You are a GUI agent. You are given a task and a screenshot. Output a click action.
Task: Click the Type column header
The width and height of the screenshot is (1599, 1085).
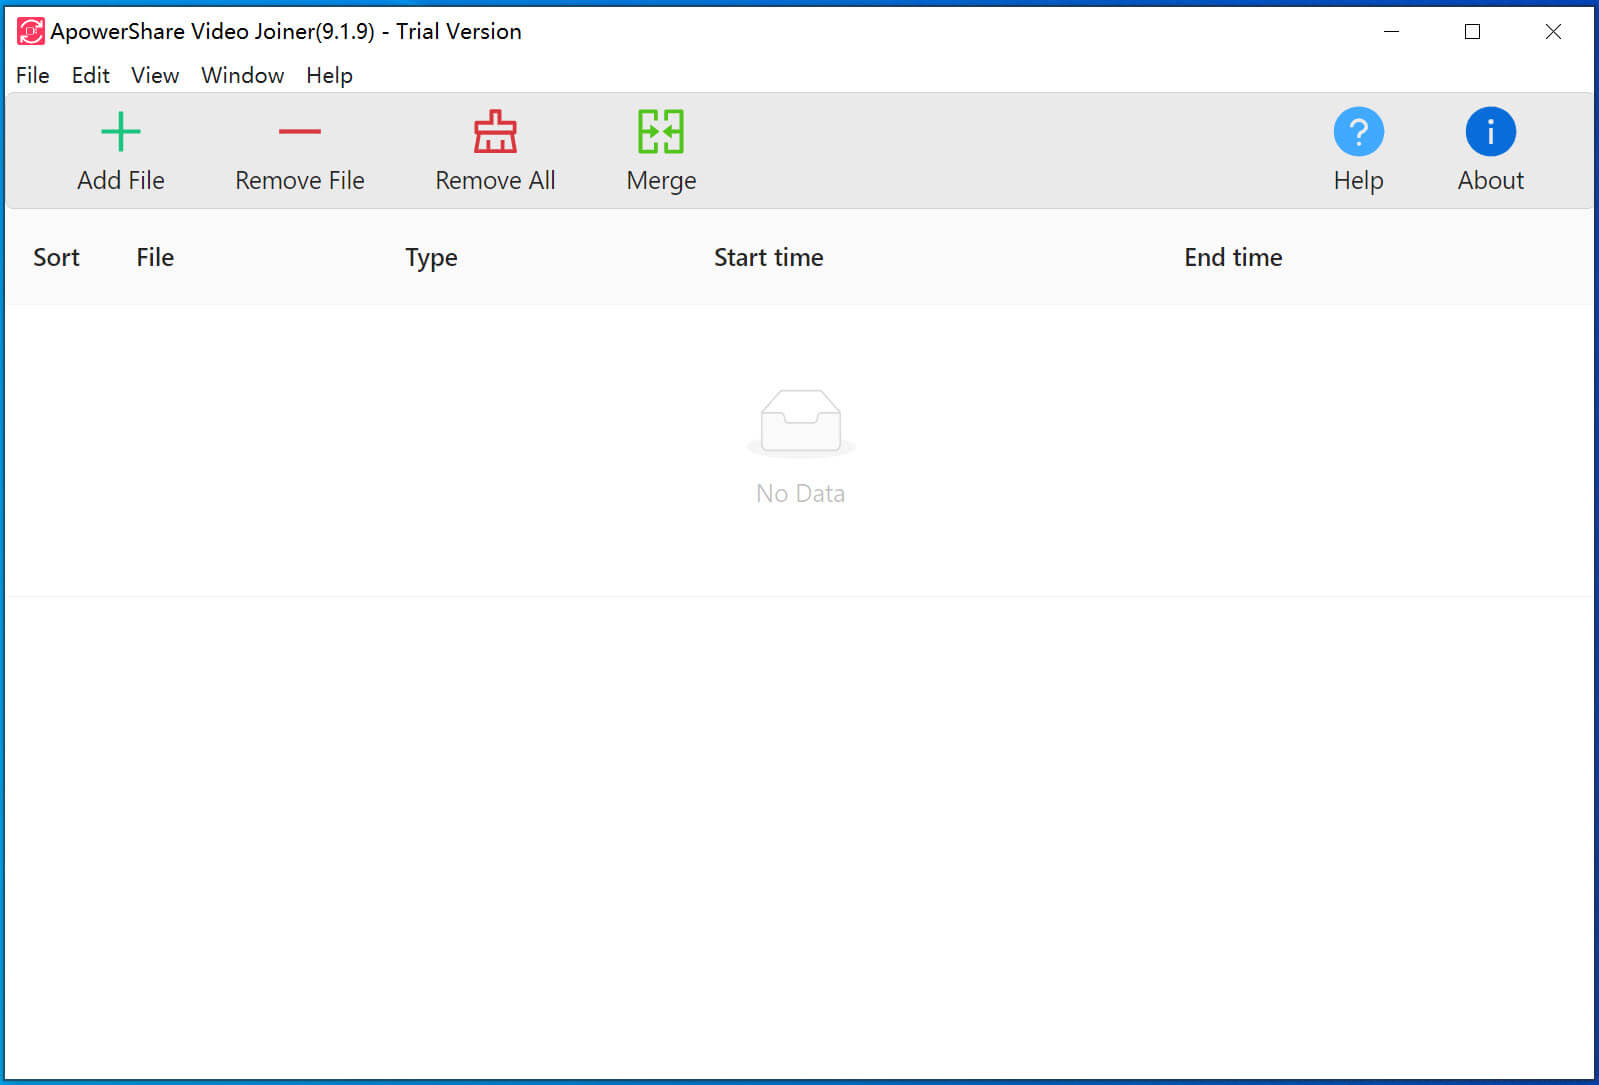(x=431, y=258)
